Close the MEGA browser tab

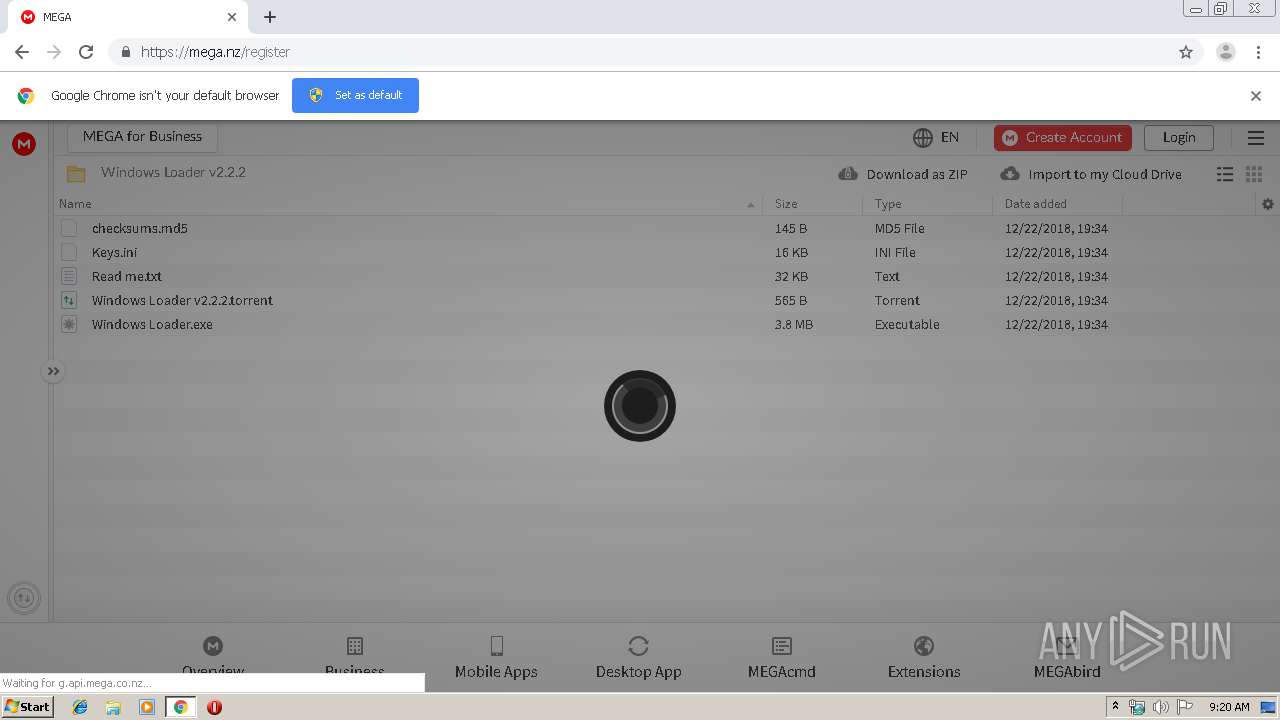232,17
